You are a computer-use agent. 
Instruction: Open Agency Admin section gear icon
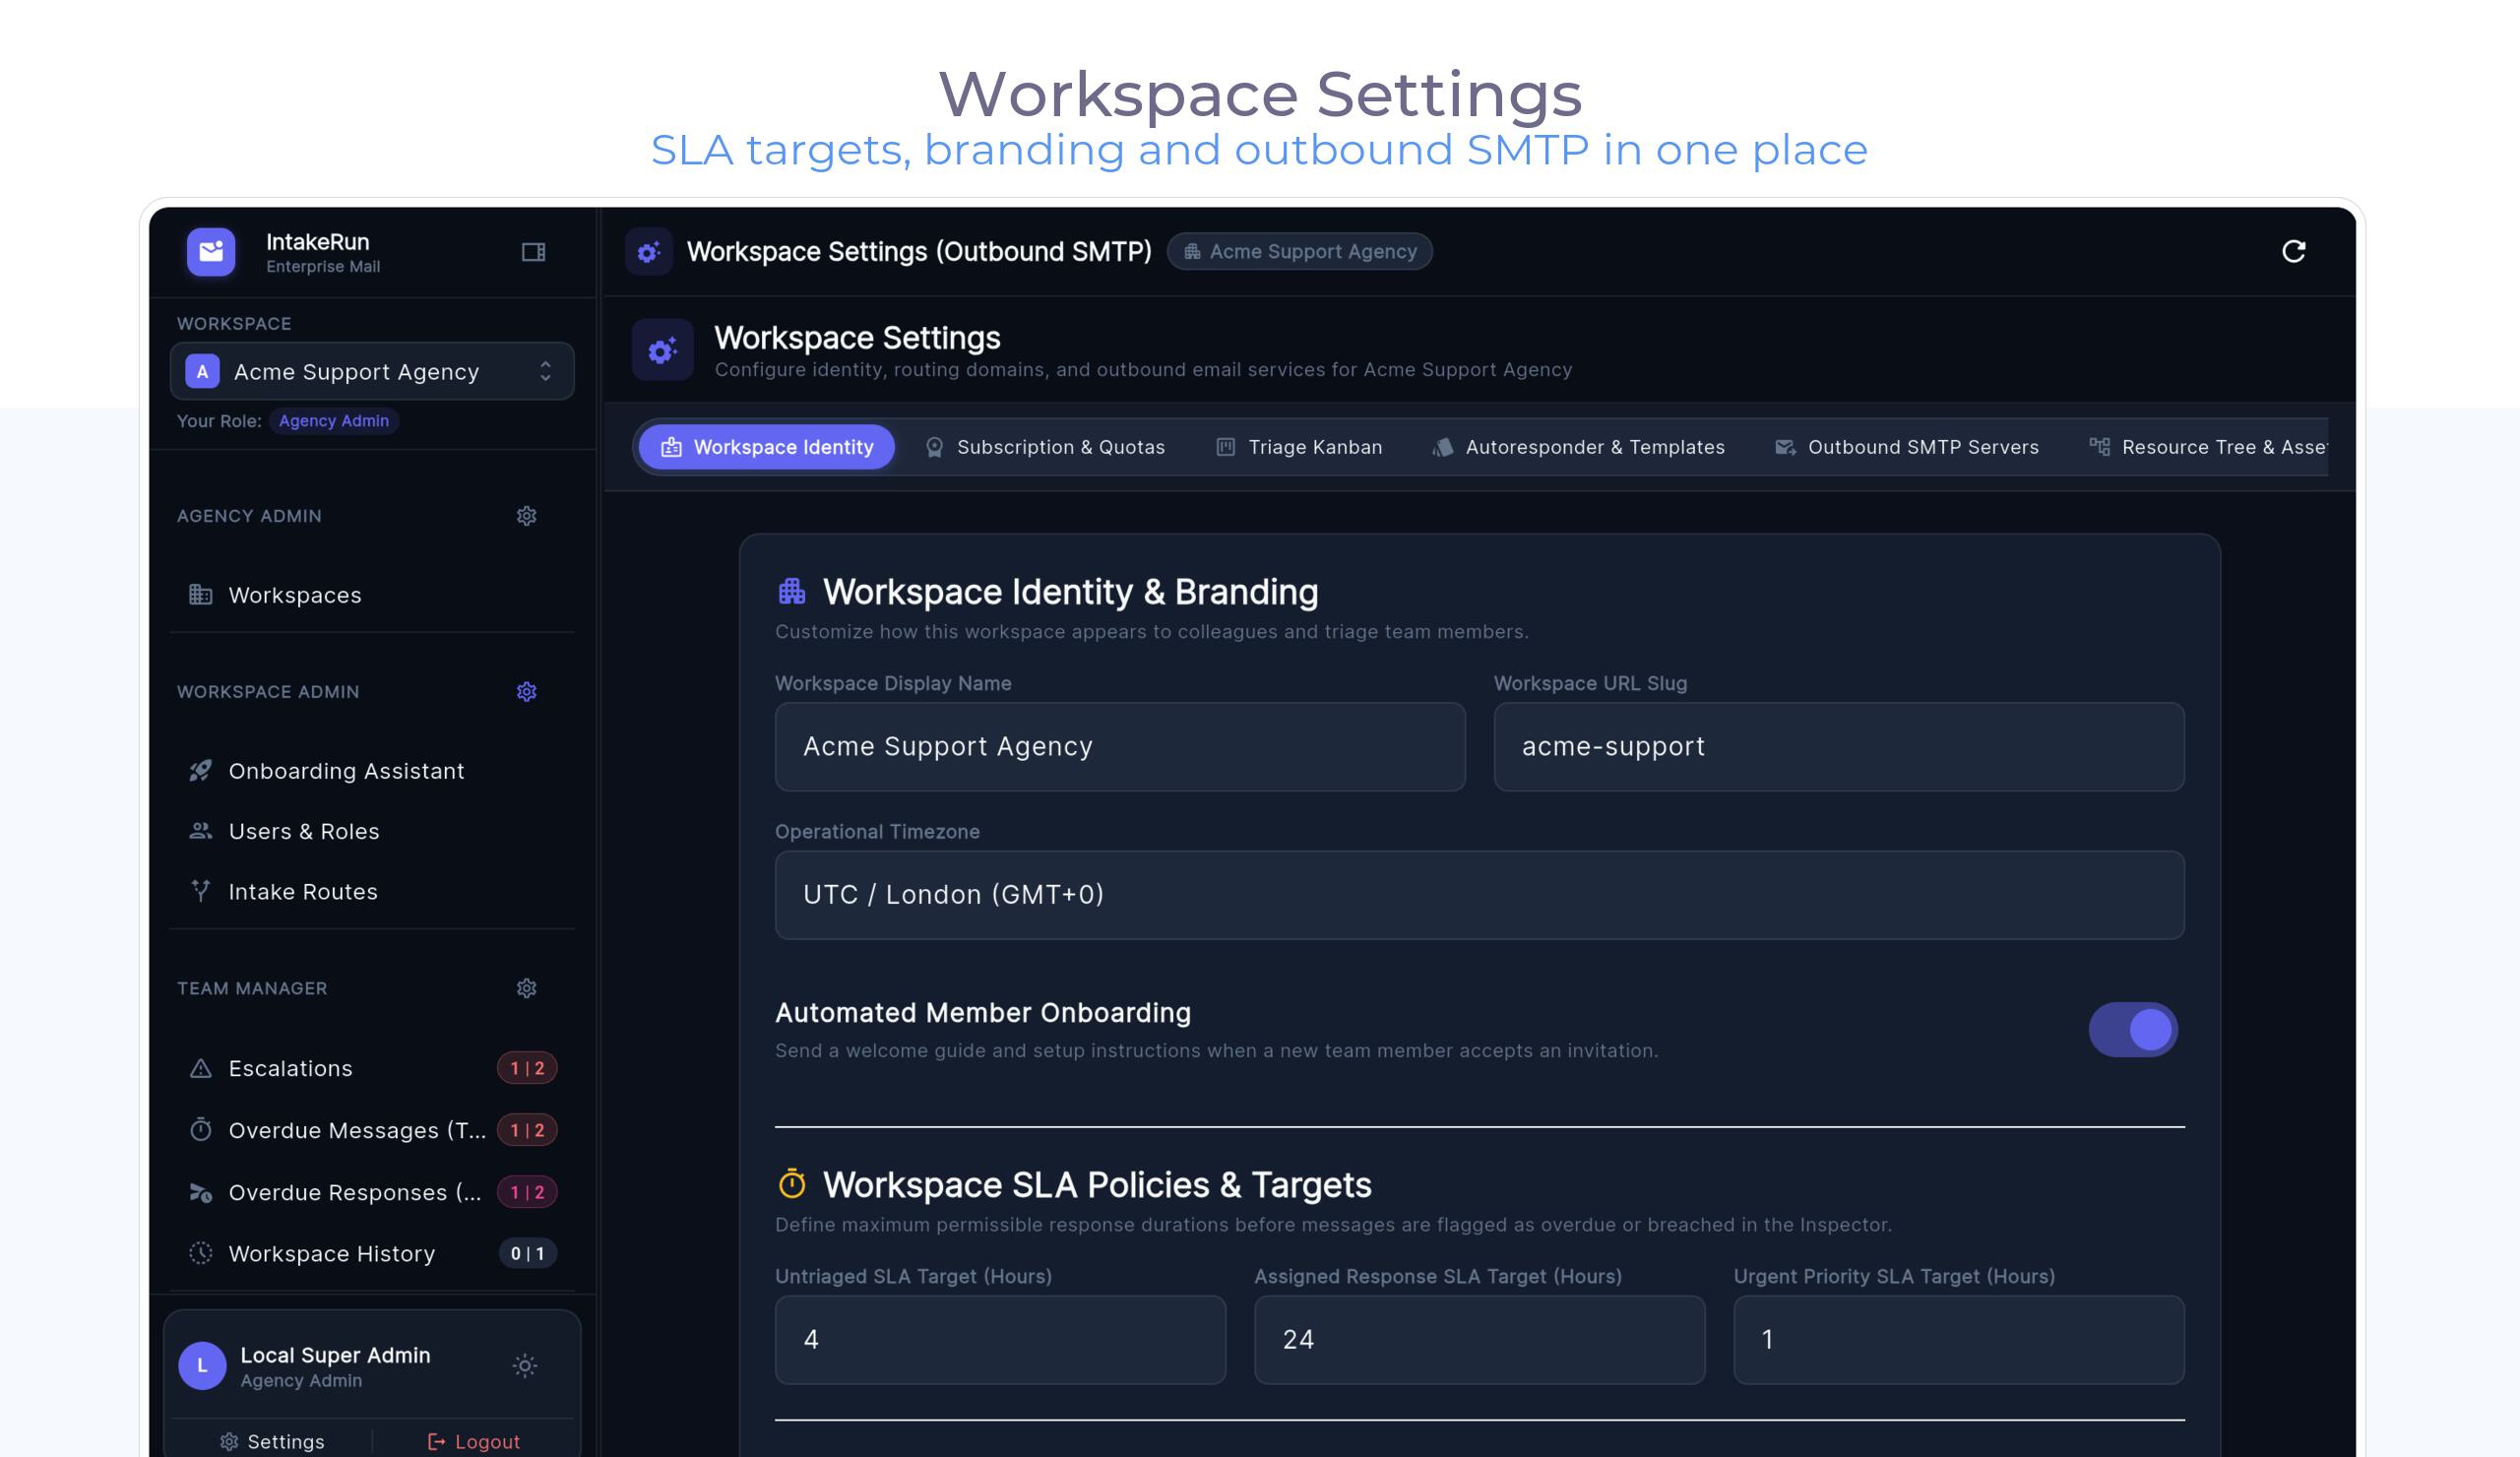click(526, 516)
